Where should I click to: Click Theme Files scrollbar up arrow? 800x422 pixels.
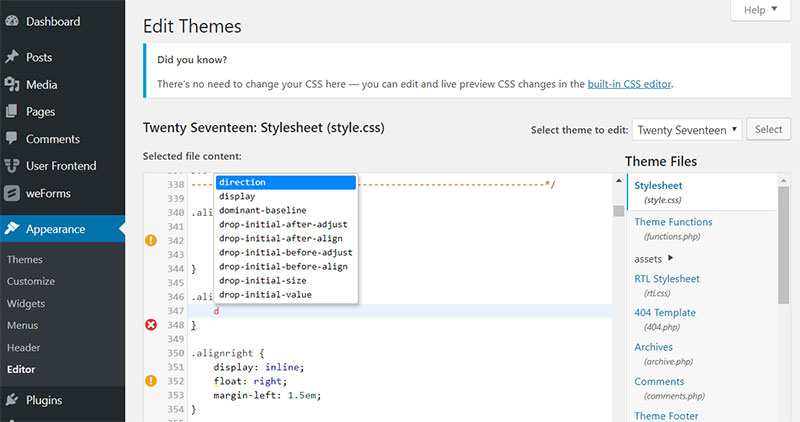(x=784, y=181)
